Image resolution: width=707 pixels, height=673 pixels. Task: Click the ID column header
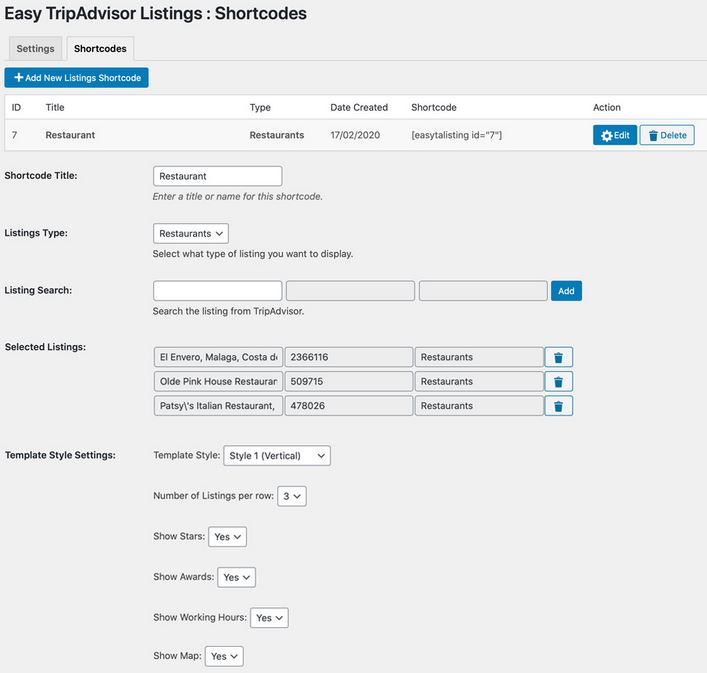[16, 107]
